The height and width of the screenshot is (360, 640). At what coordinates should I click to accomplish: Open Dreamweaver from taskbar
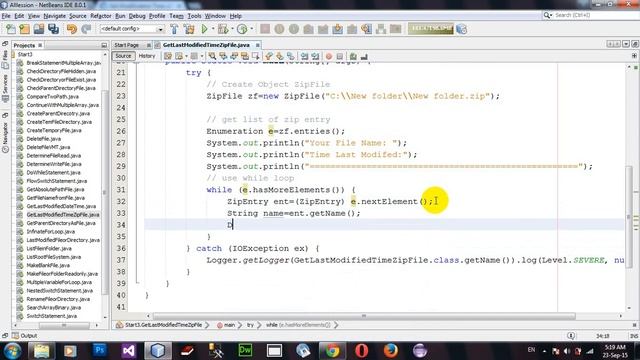click(x=245, y=351)
